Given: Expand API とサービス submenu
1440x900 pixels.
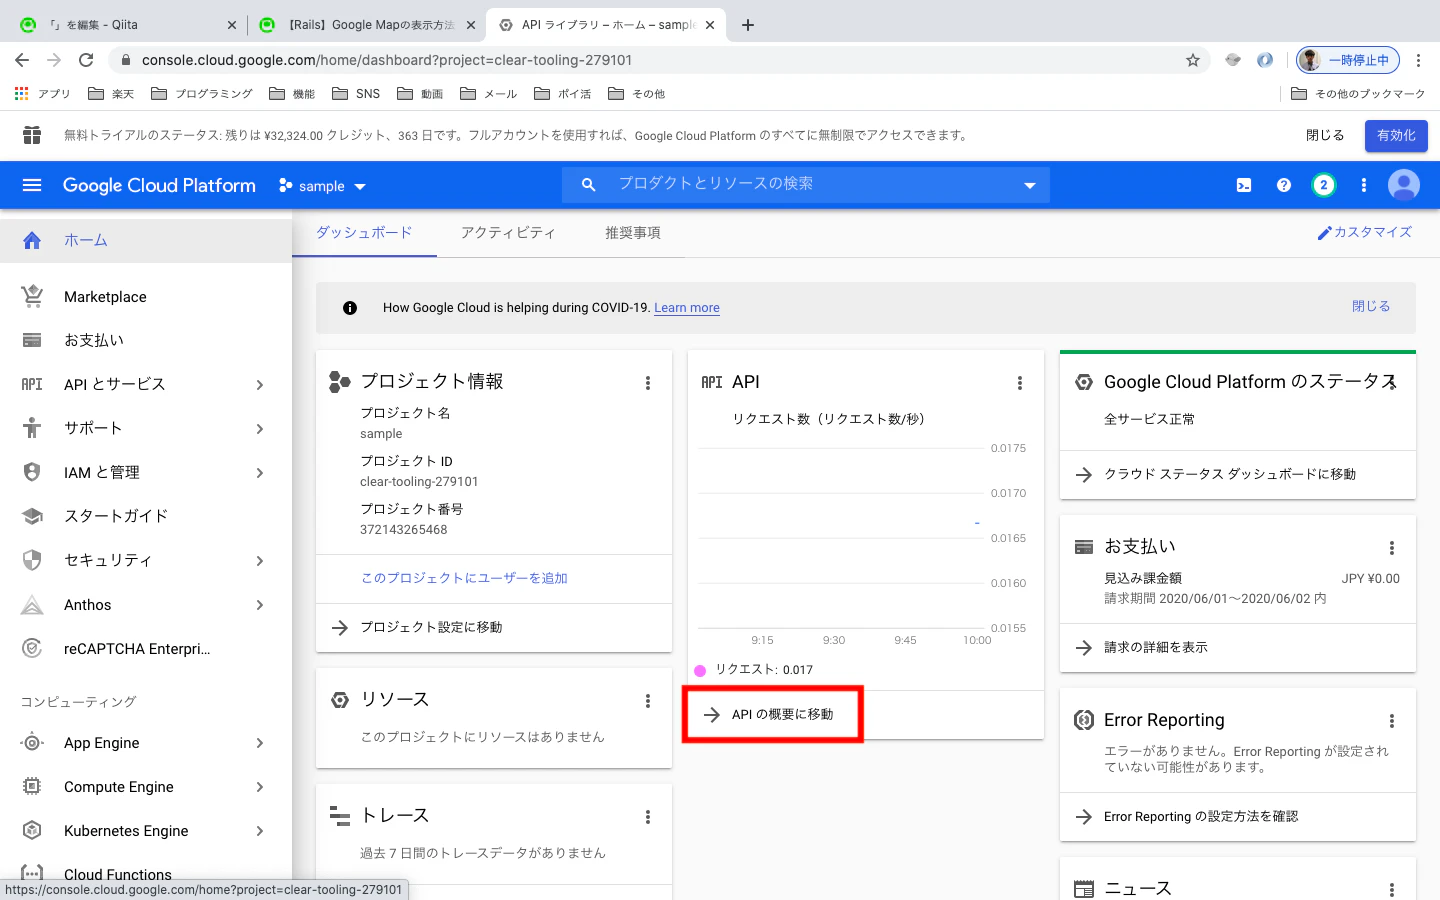Looking at the screenshot, I should (x=260, y=385).
